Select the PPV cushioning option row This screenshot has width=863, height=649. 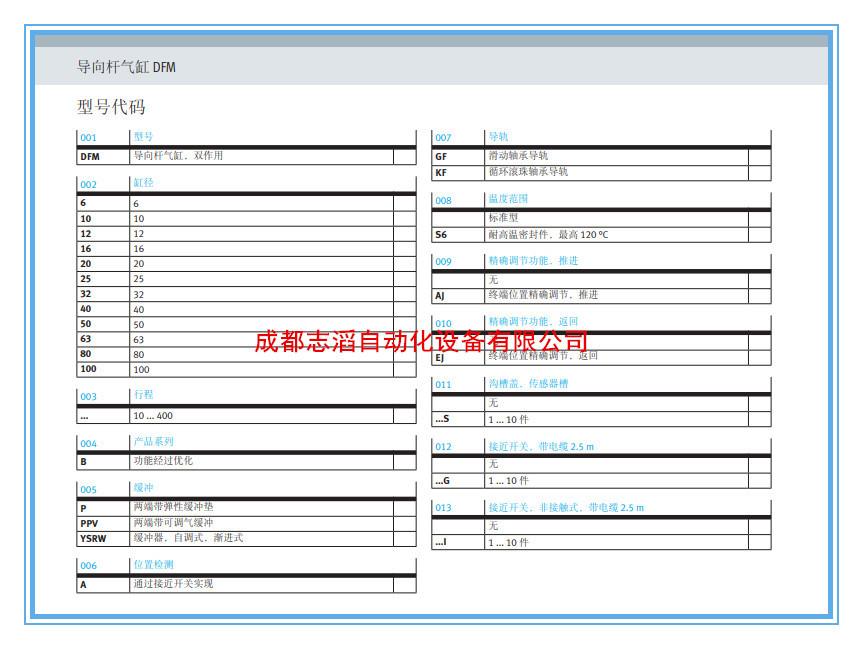(246, 523)
